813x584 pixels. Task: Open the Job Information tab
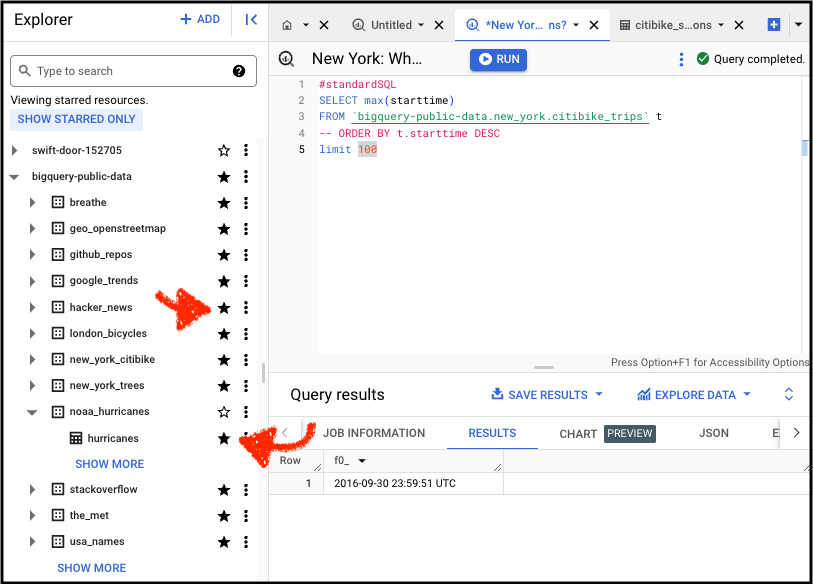click(x=374, y=433)
